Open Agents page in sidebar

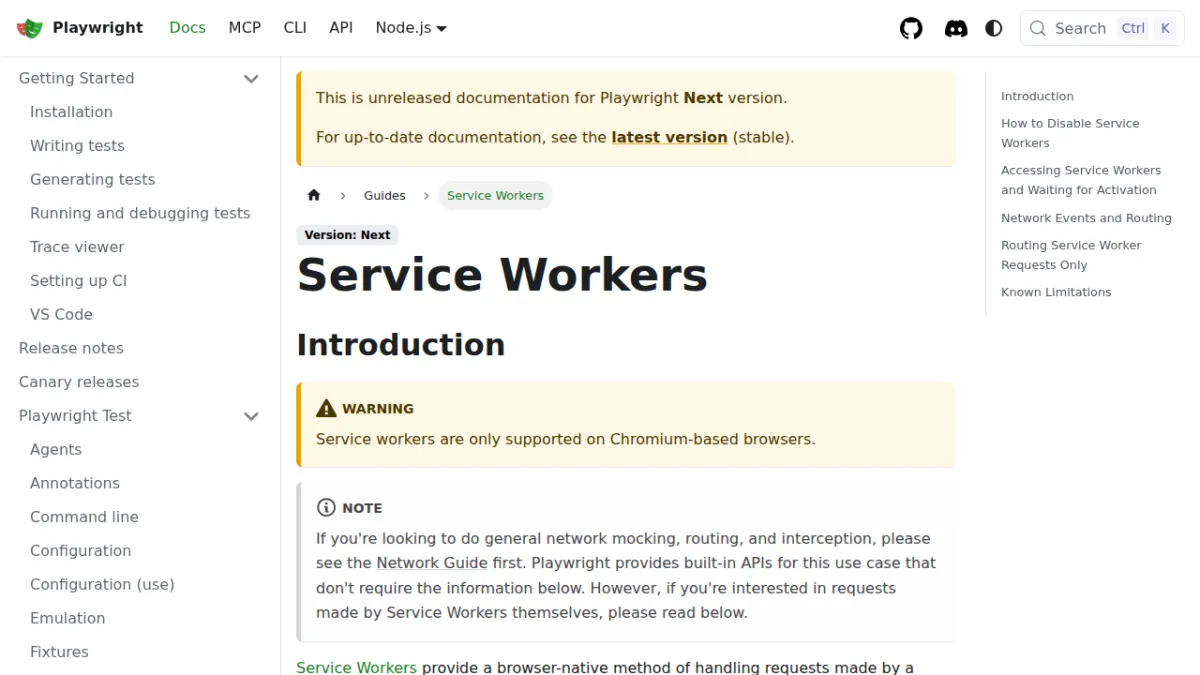tap(56, 450)
